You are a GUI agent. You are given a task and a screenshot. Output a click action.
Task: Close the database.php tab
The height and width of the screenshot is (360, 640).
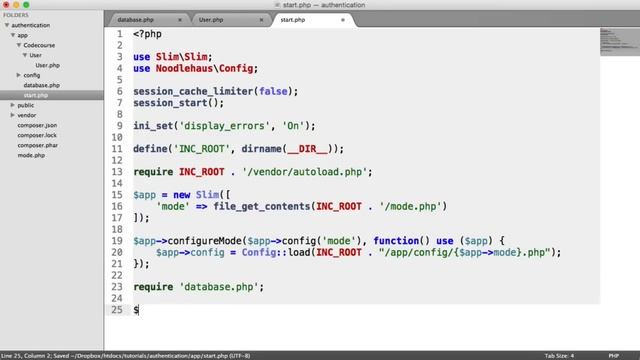pos(180,20)
